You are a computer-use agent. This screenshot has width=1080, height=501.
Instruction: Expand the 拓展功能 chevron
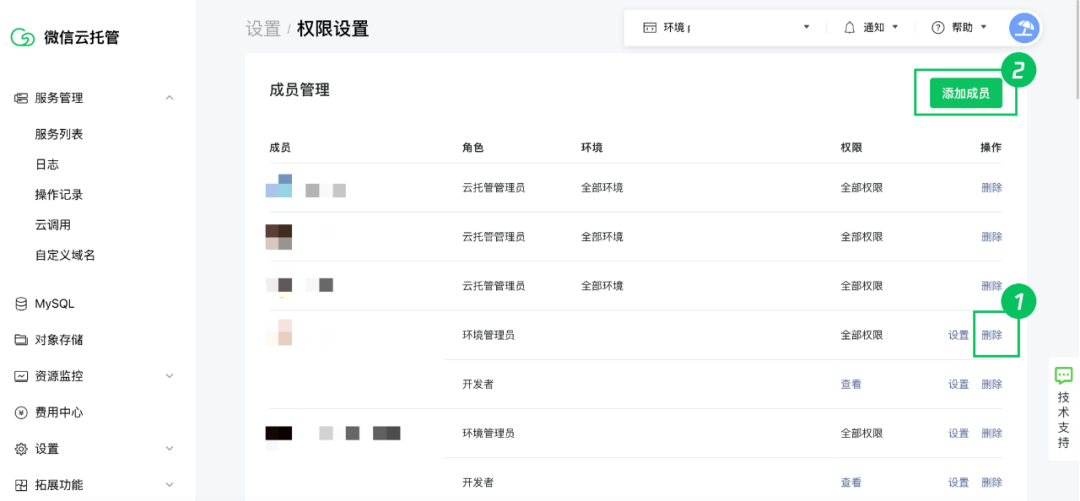169,485
